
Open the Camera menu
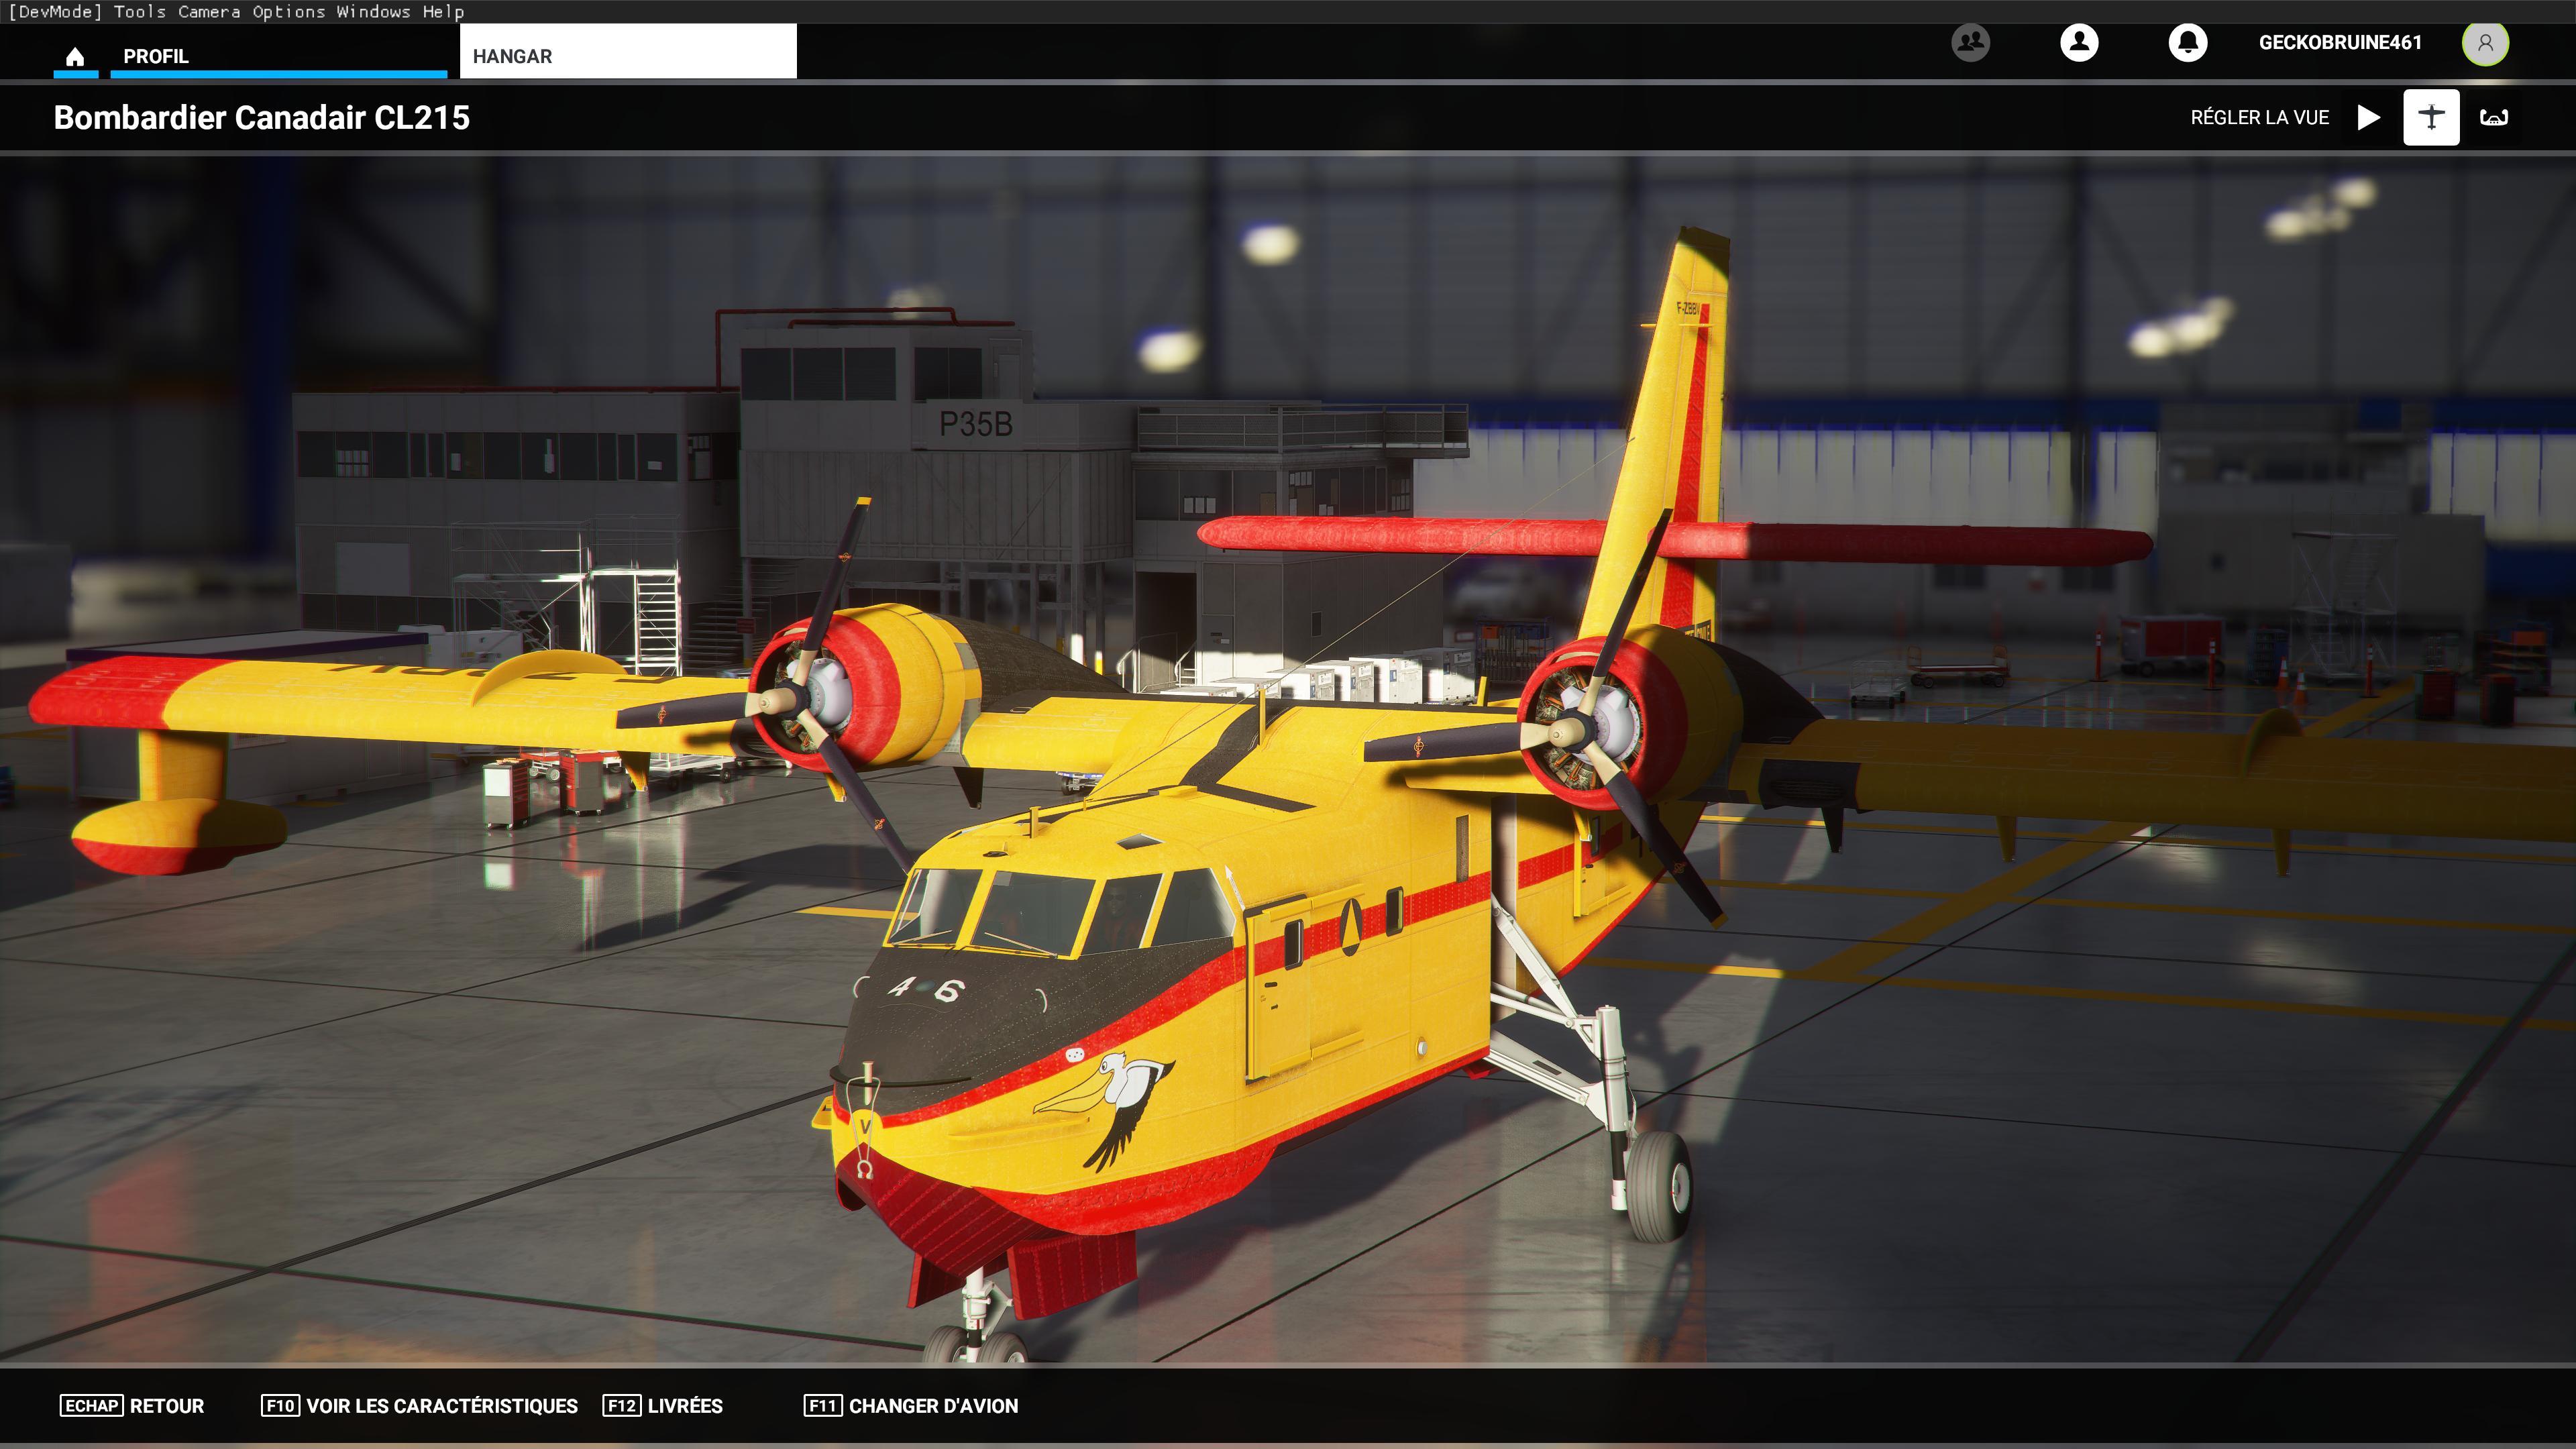tap(209, 11)
